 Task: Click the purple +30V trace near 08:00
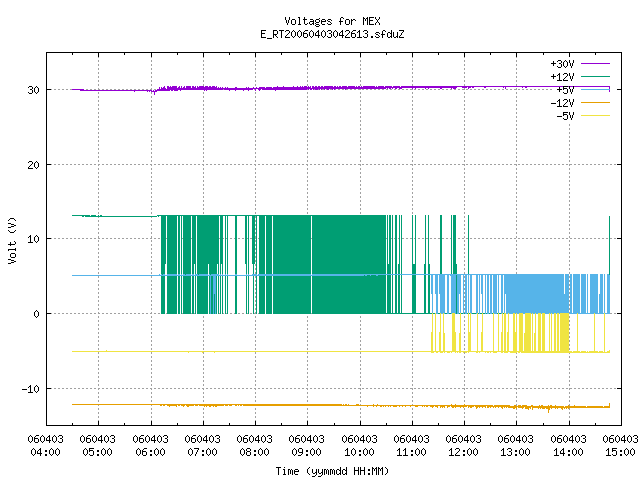(x=256, y=89)
